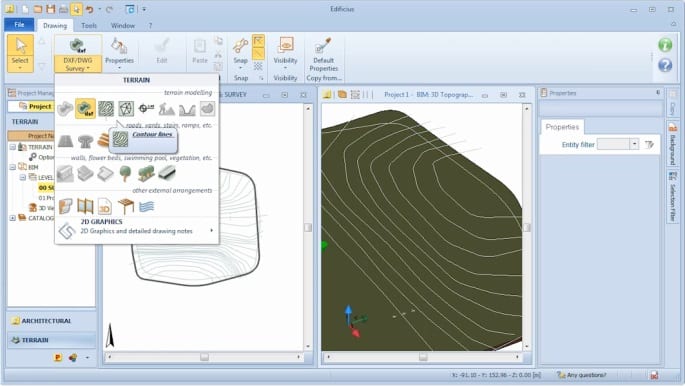Expand the CATALOG tree node
Image resolution: width=685 pixels, height=386 pixels.
click(x=13, y=217)
